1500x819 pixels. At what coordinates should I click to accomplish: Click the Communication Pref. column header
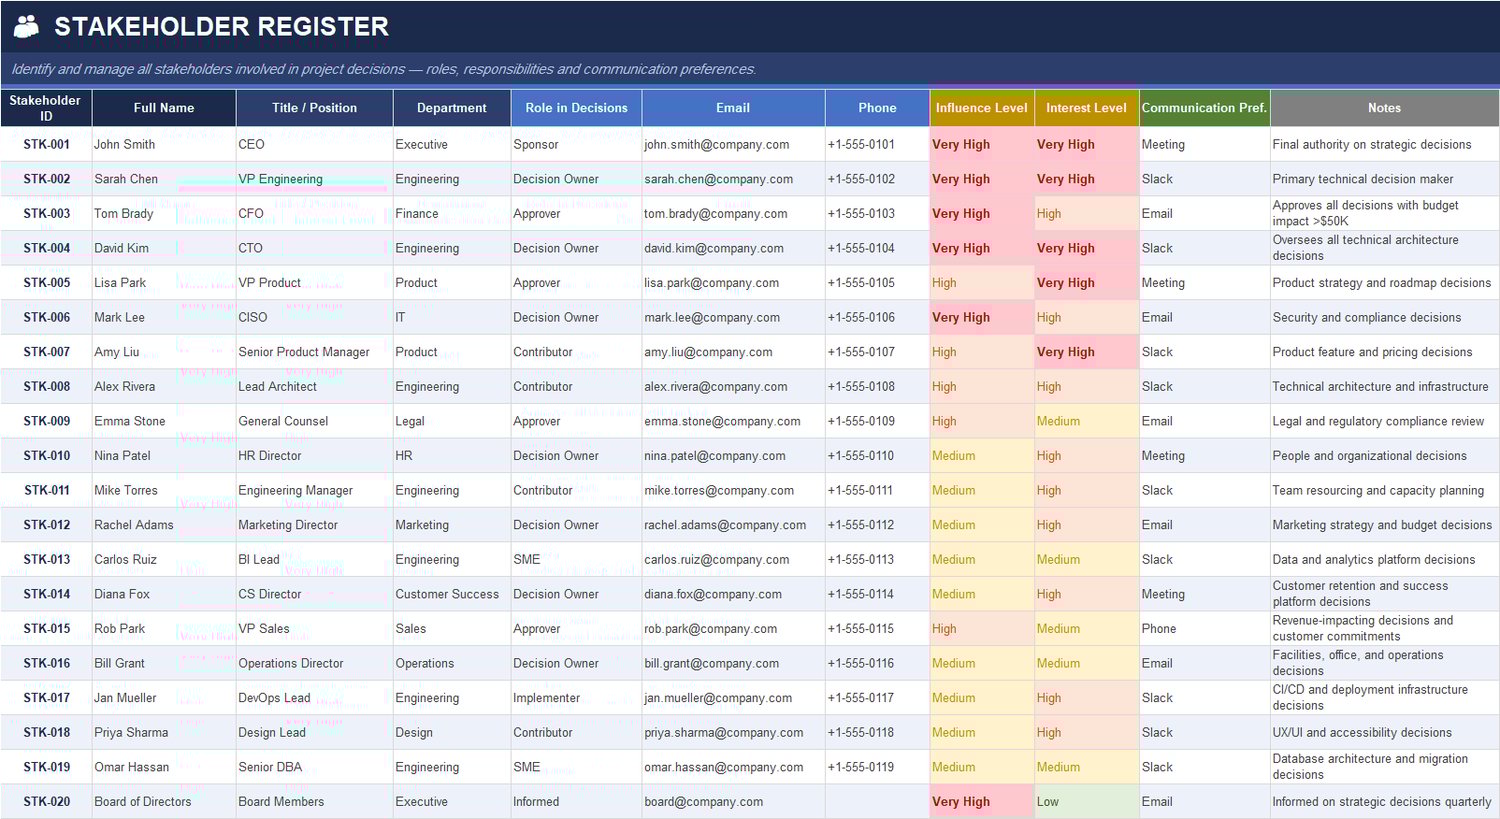1204,107
